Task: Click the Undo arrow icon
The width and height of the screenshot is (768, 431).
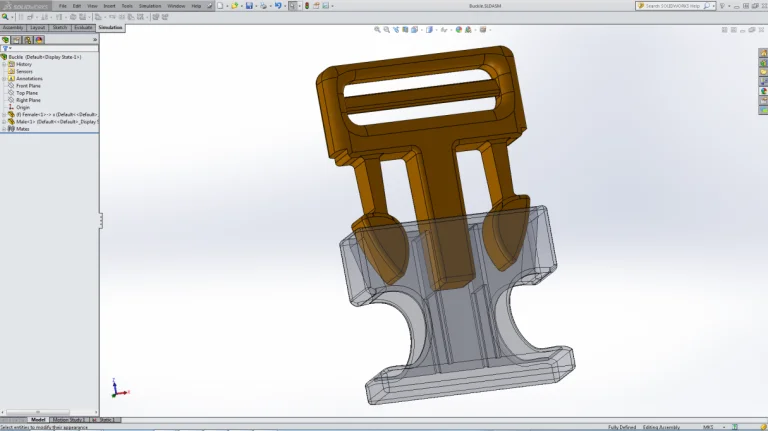Action: (x=278, y=6)
